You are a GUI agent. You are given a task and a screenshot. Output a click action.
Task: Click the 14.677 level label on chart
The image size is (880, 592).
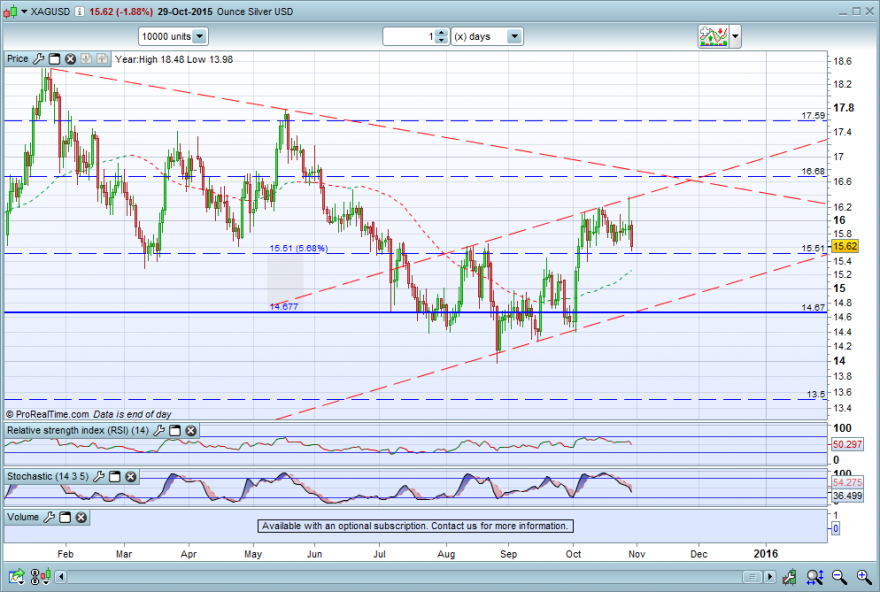point(284,306)
